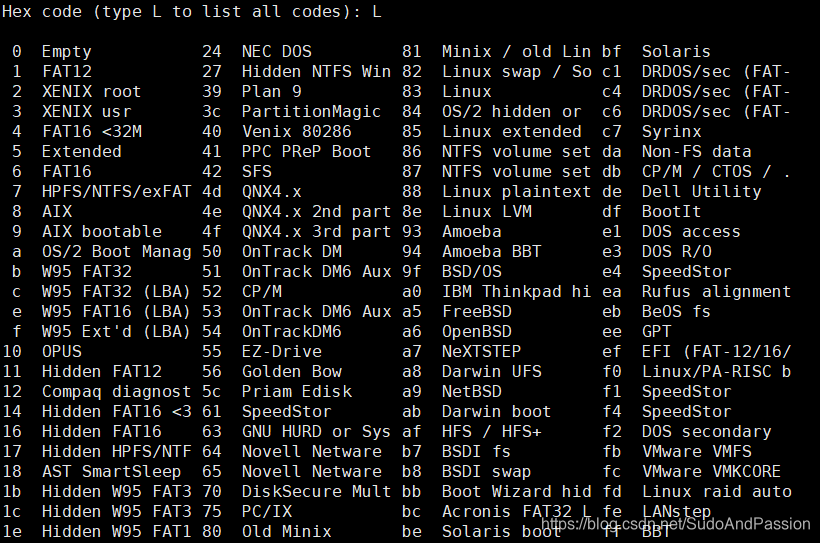
Task: Select the 'Empty' partition type entry
Action: pyautogui.click(x=66, y=52)
